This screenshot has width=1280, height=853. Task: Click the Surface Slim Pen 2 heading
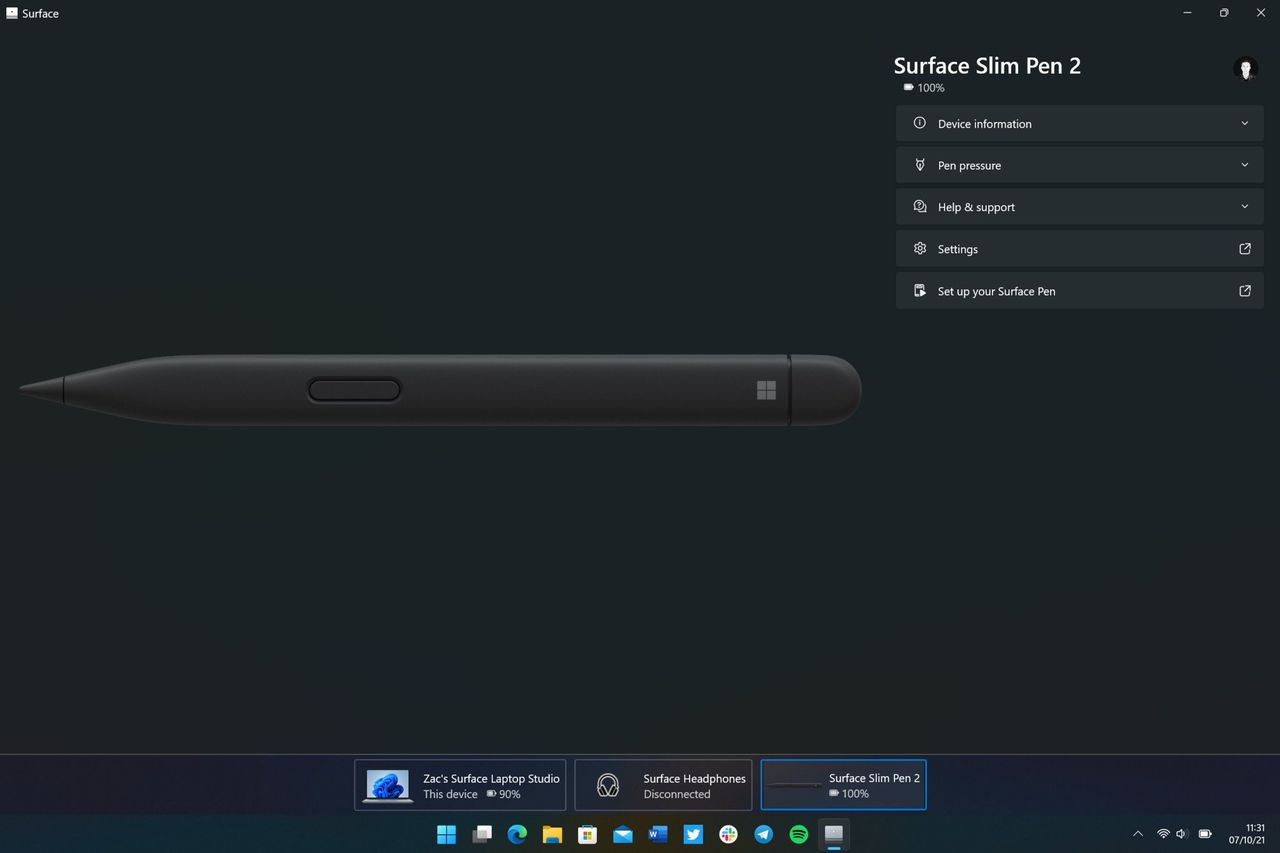[987, 66]
